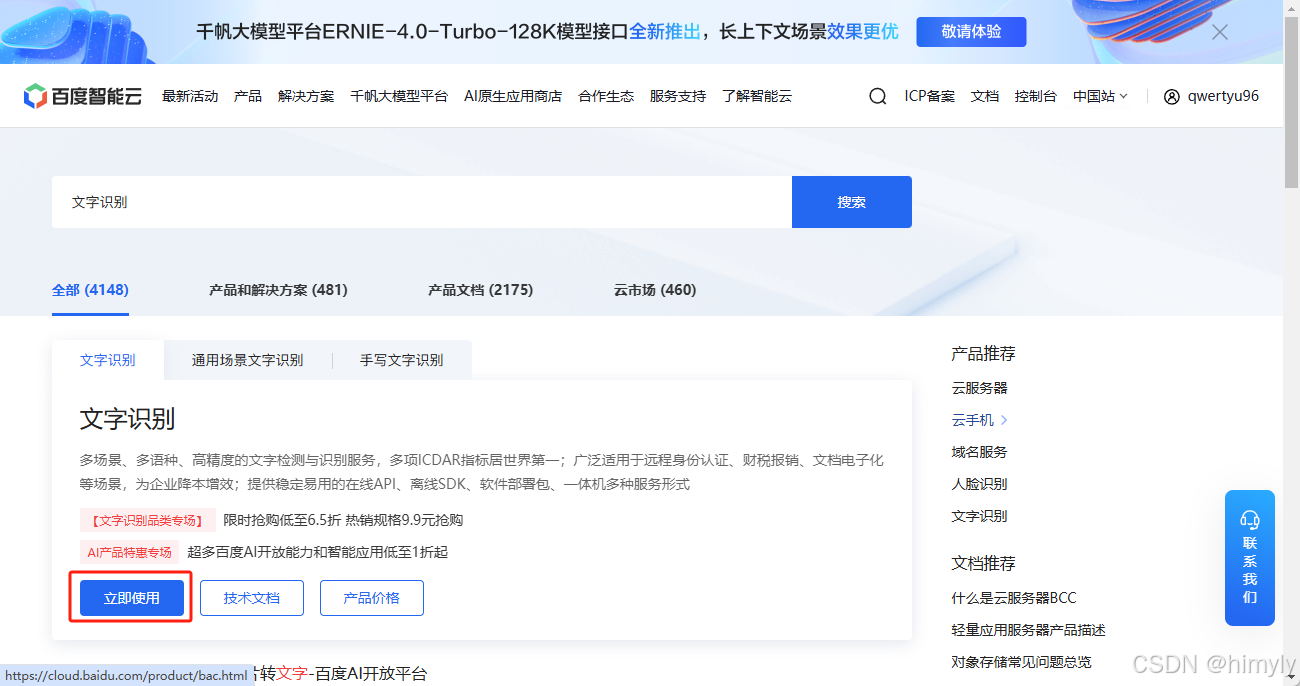Open the 最新活动 menu

coord(190,96)
